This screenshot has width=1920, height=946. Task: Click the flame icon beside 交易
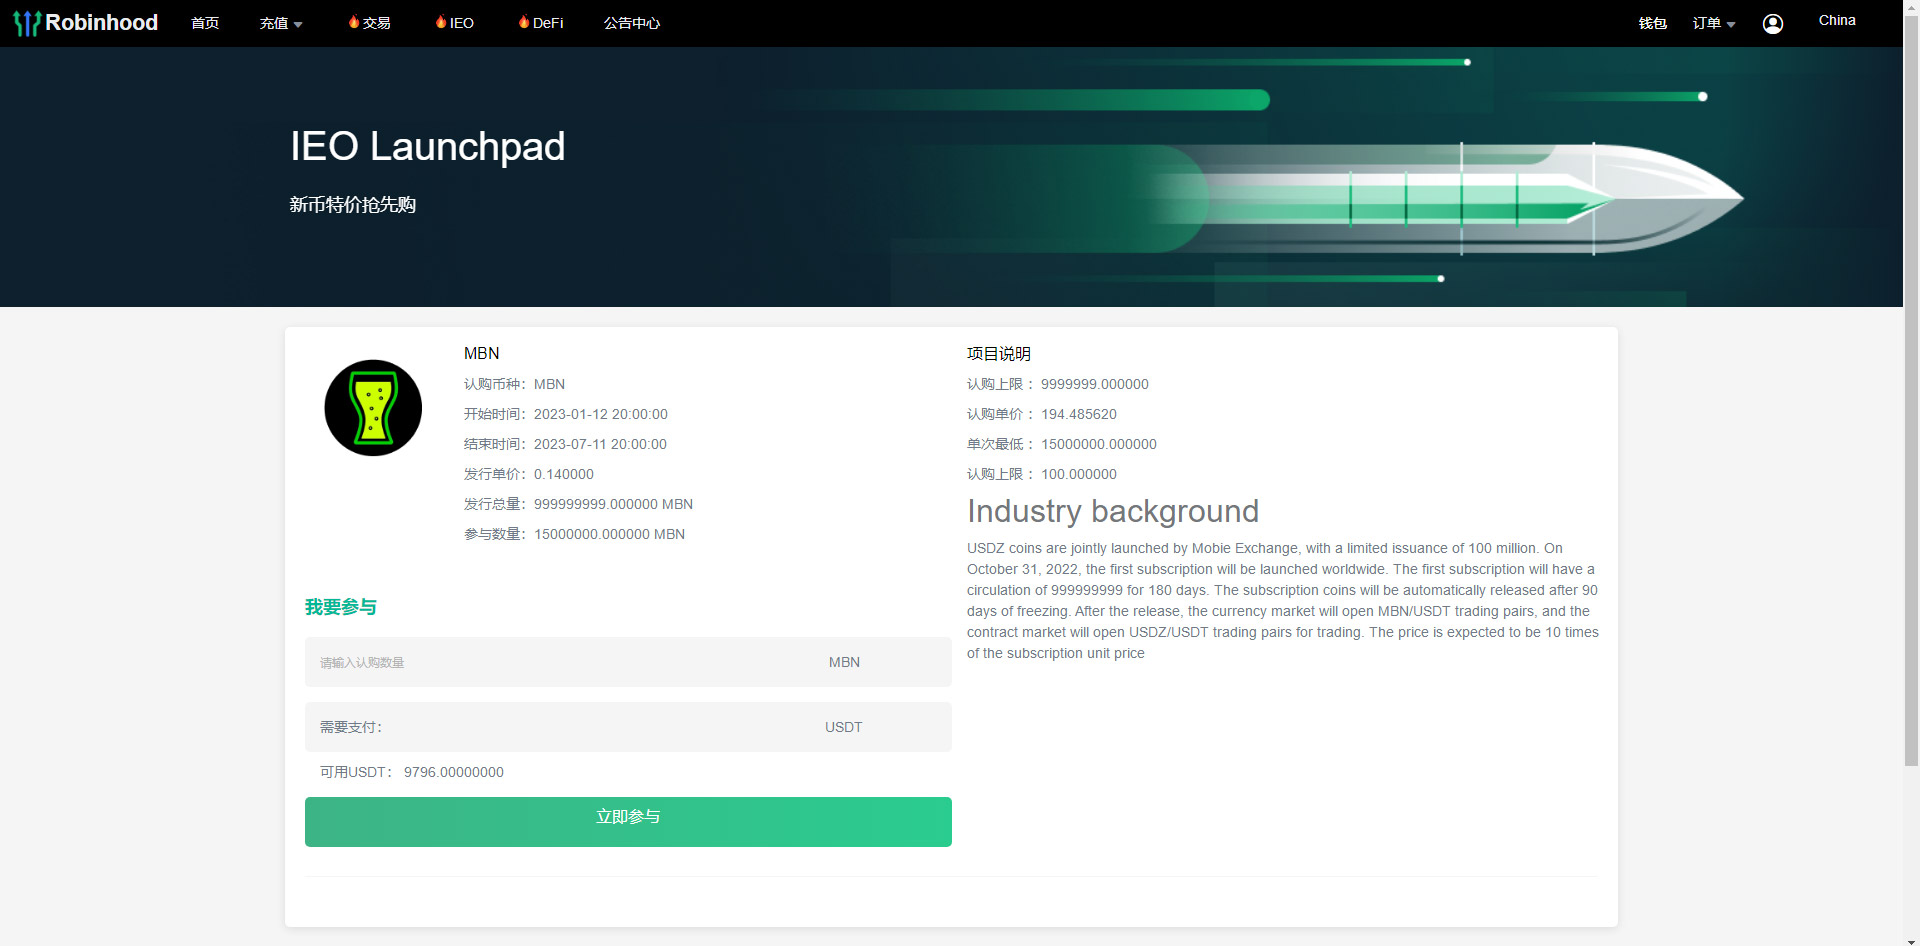click(354, 22)
